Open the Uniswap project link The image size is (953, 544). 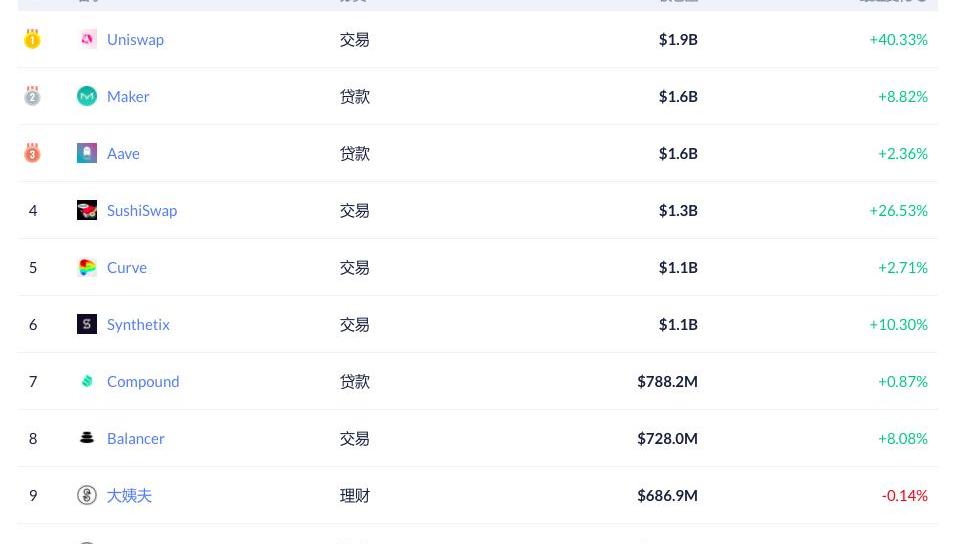pyautogui.click(x=135, y=39)
